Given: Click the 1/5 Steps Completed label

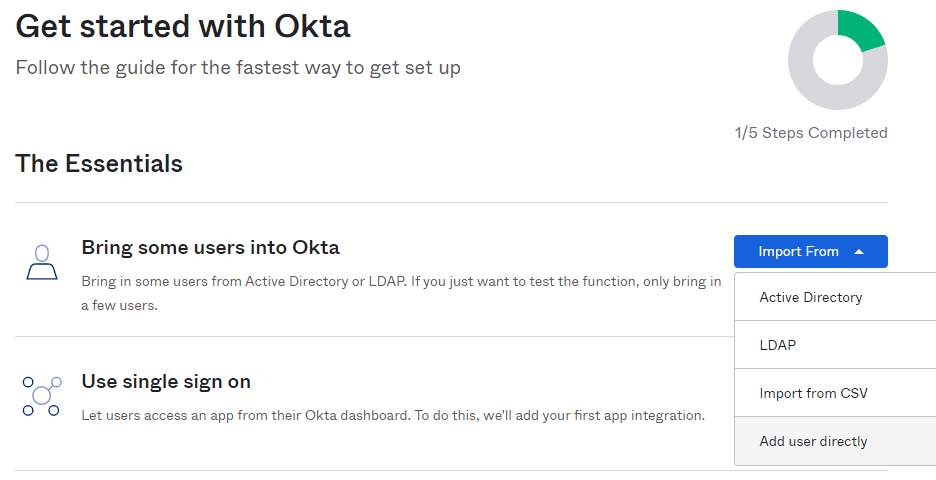Looking at the screenshot, I should pyautogui.click(x=811, y=133).
